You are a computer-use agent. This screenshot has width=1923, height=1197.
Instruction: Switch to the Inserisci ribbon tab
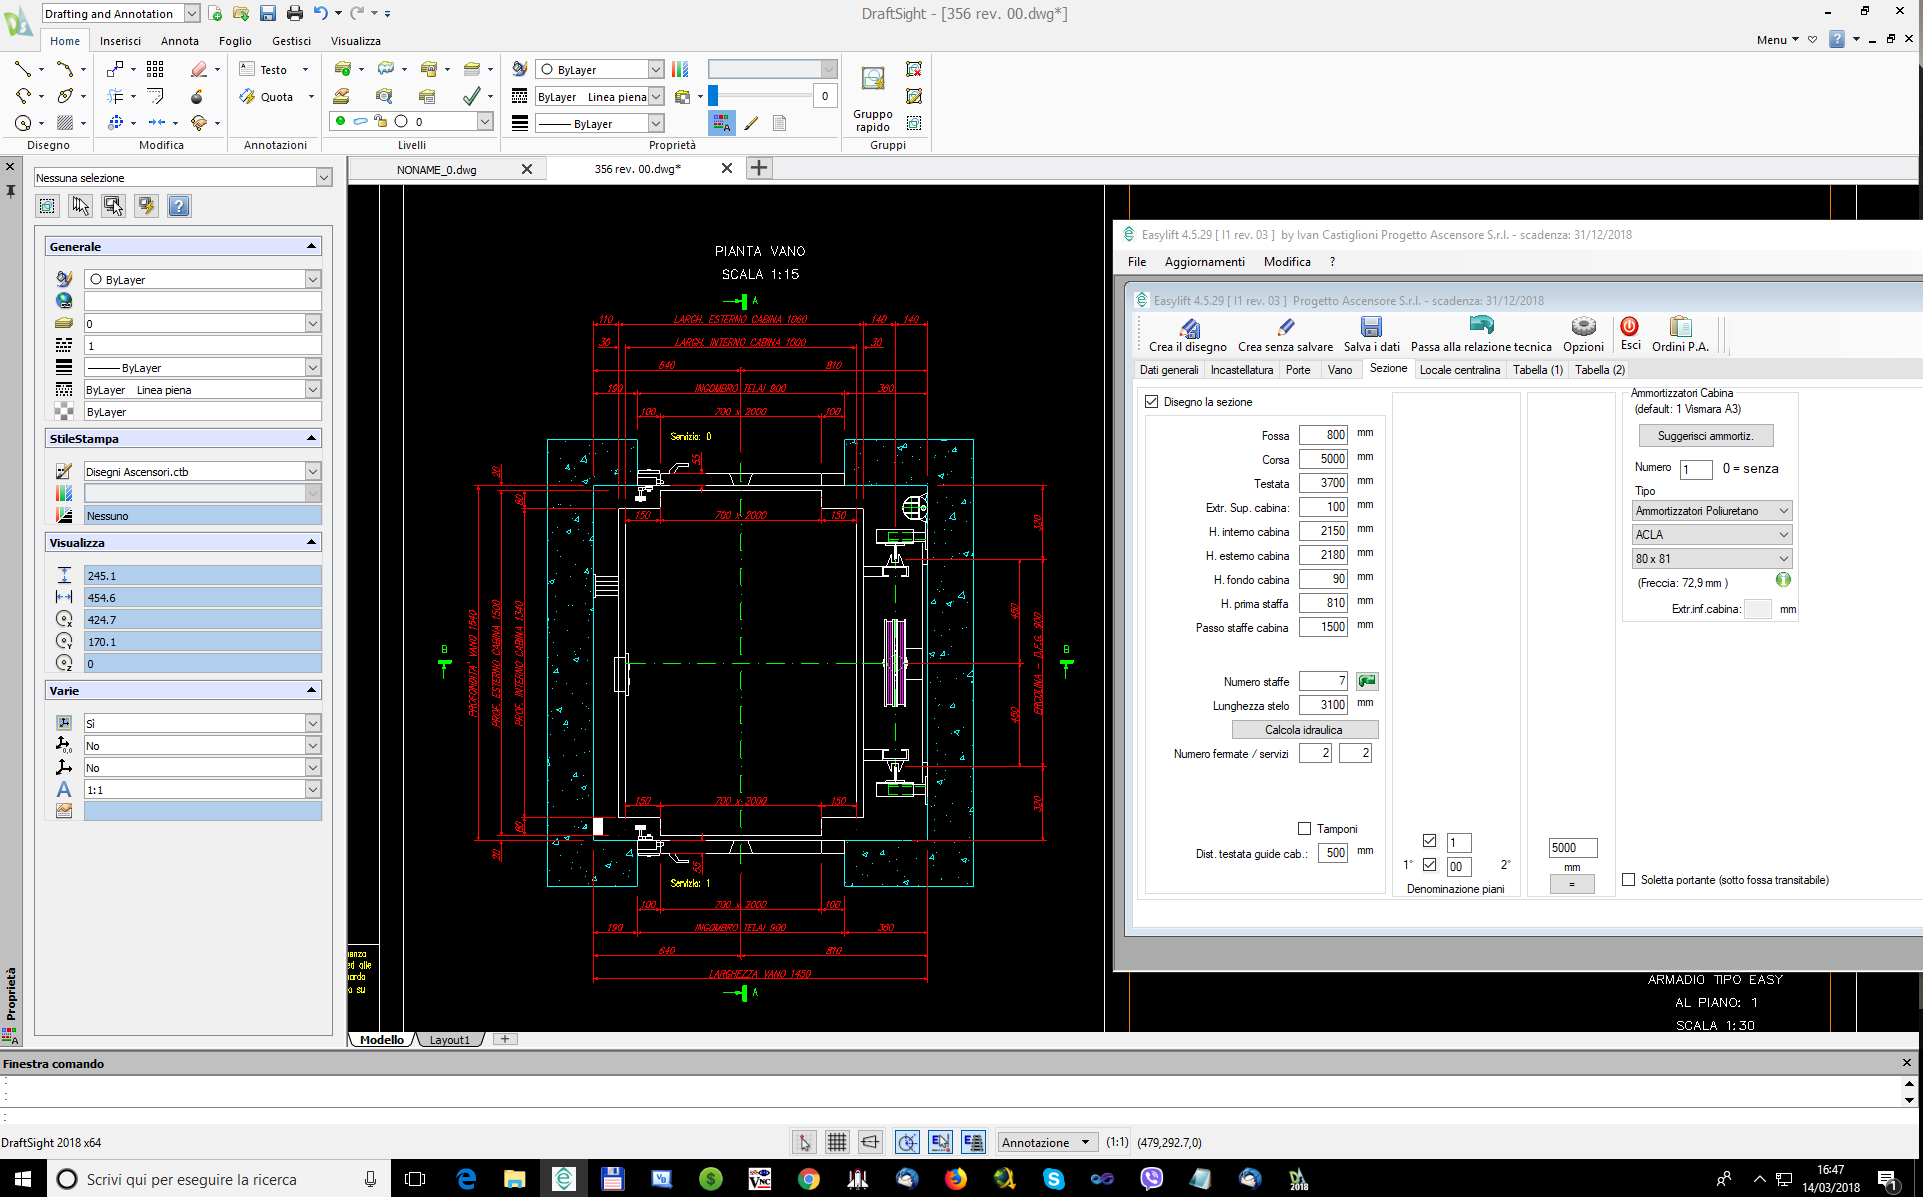[x=120, y=41]
